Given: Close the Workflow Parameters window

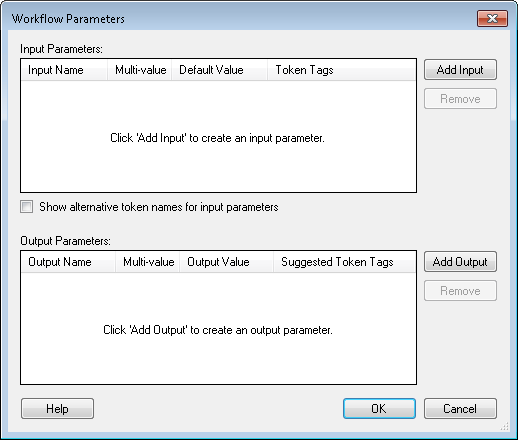Looking at the screenshot, I should pos(492,18).
